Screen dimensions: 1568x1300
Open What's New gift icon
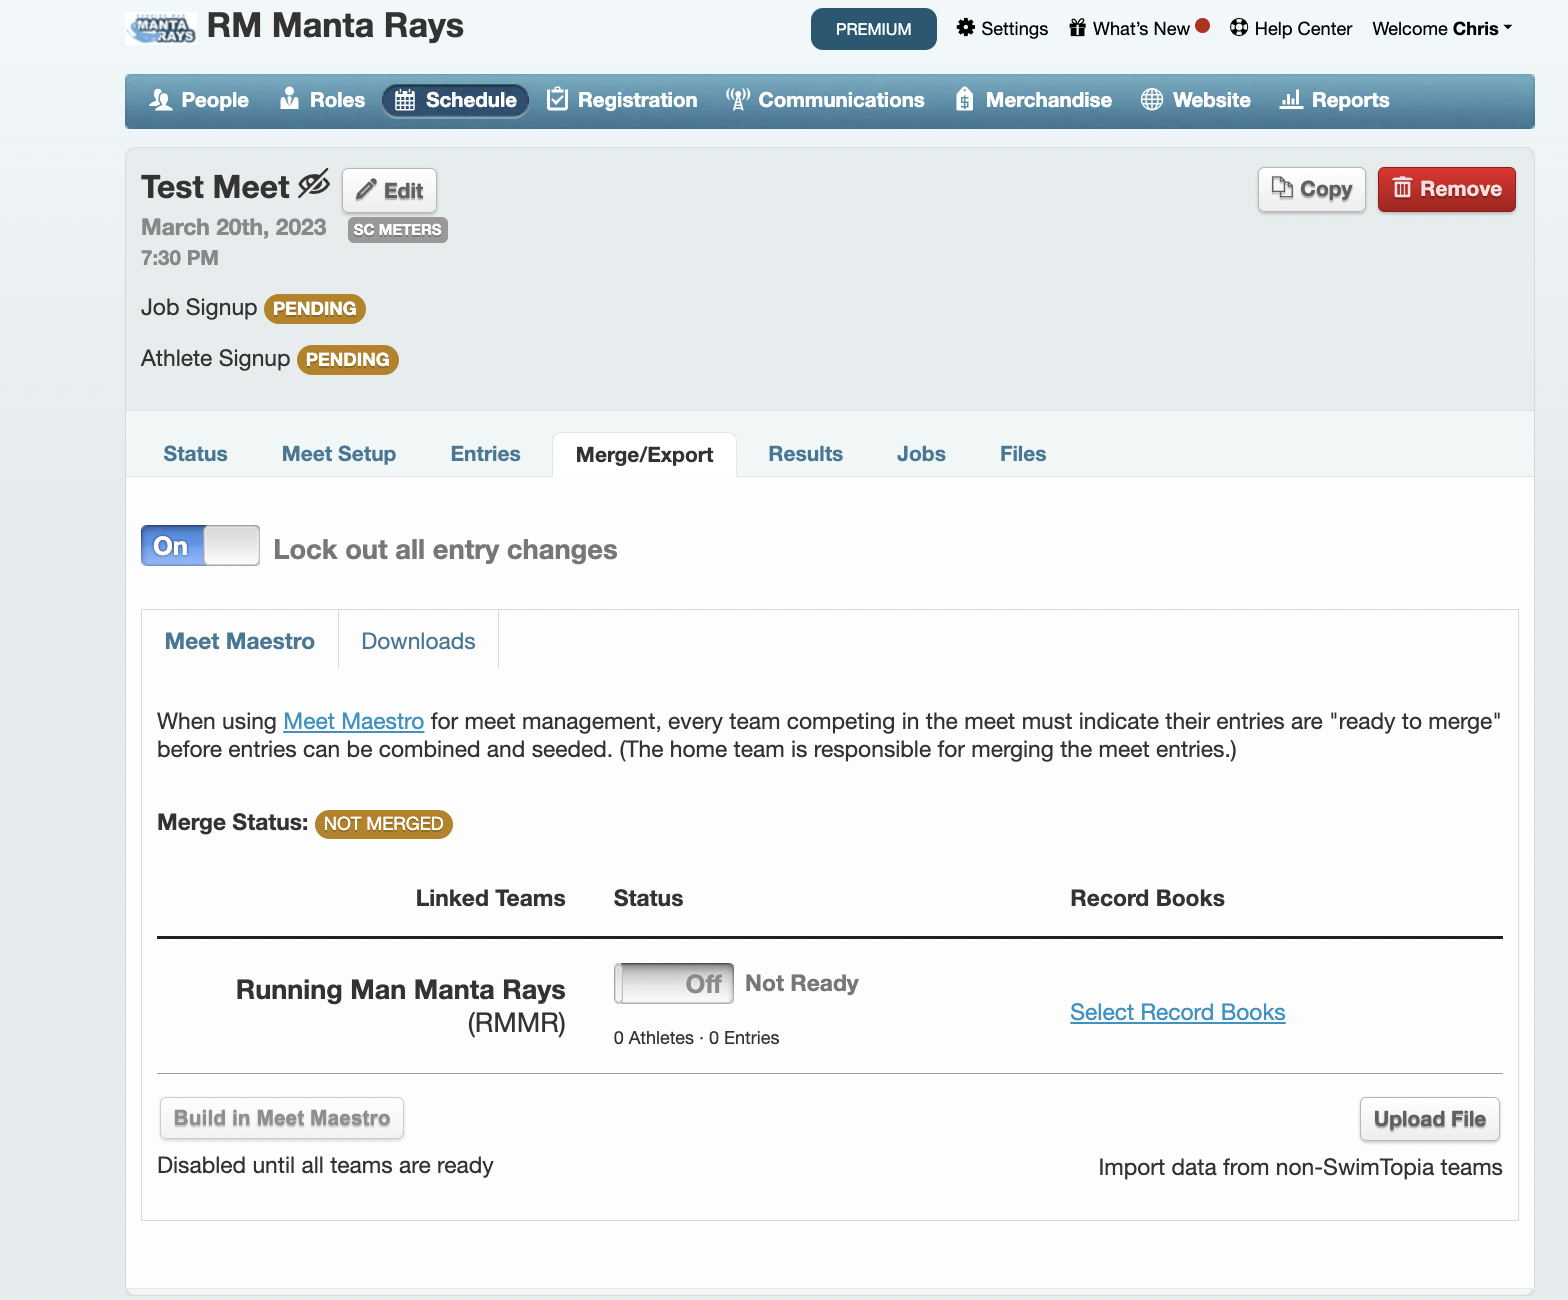[x=1077, y=28]
